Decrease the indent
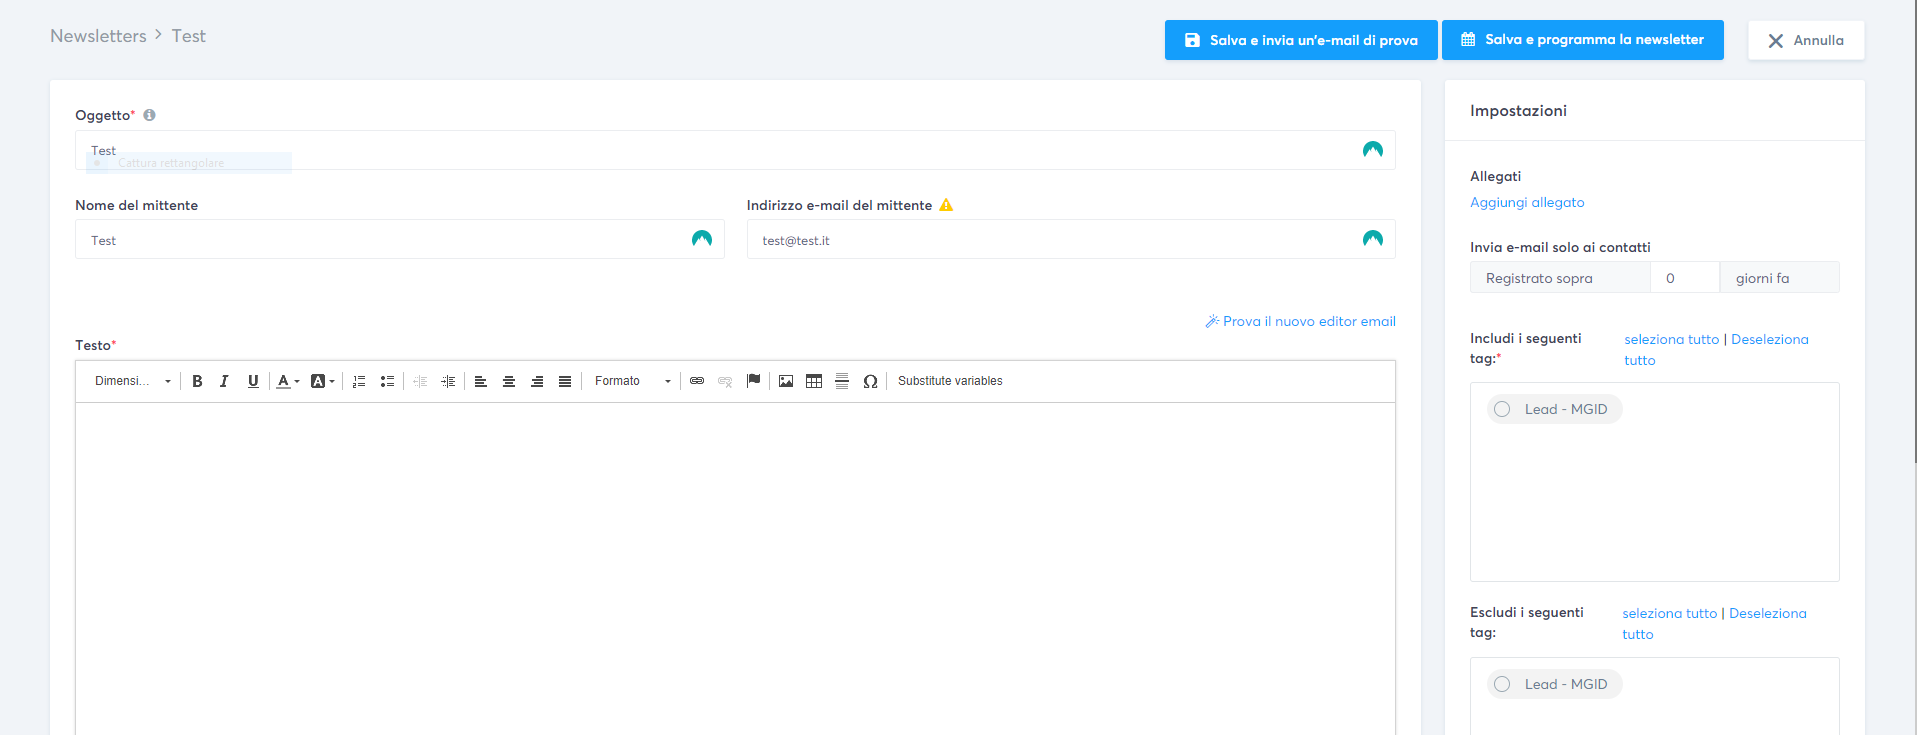1917x735 pixels. point(420,381)
